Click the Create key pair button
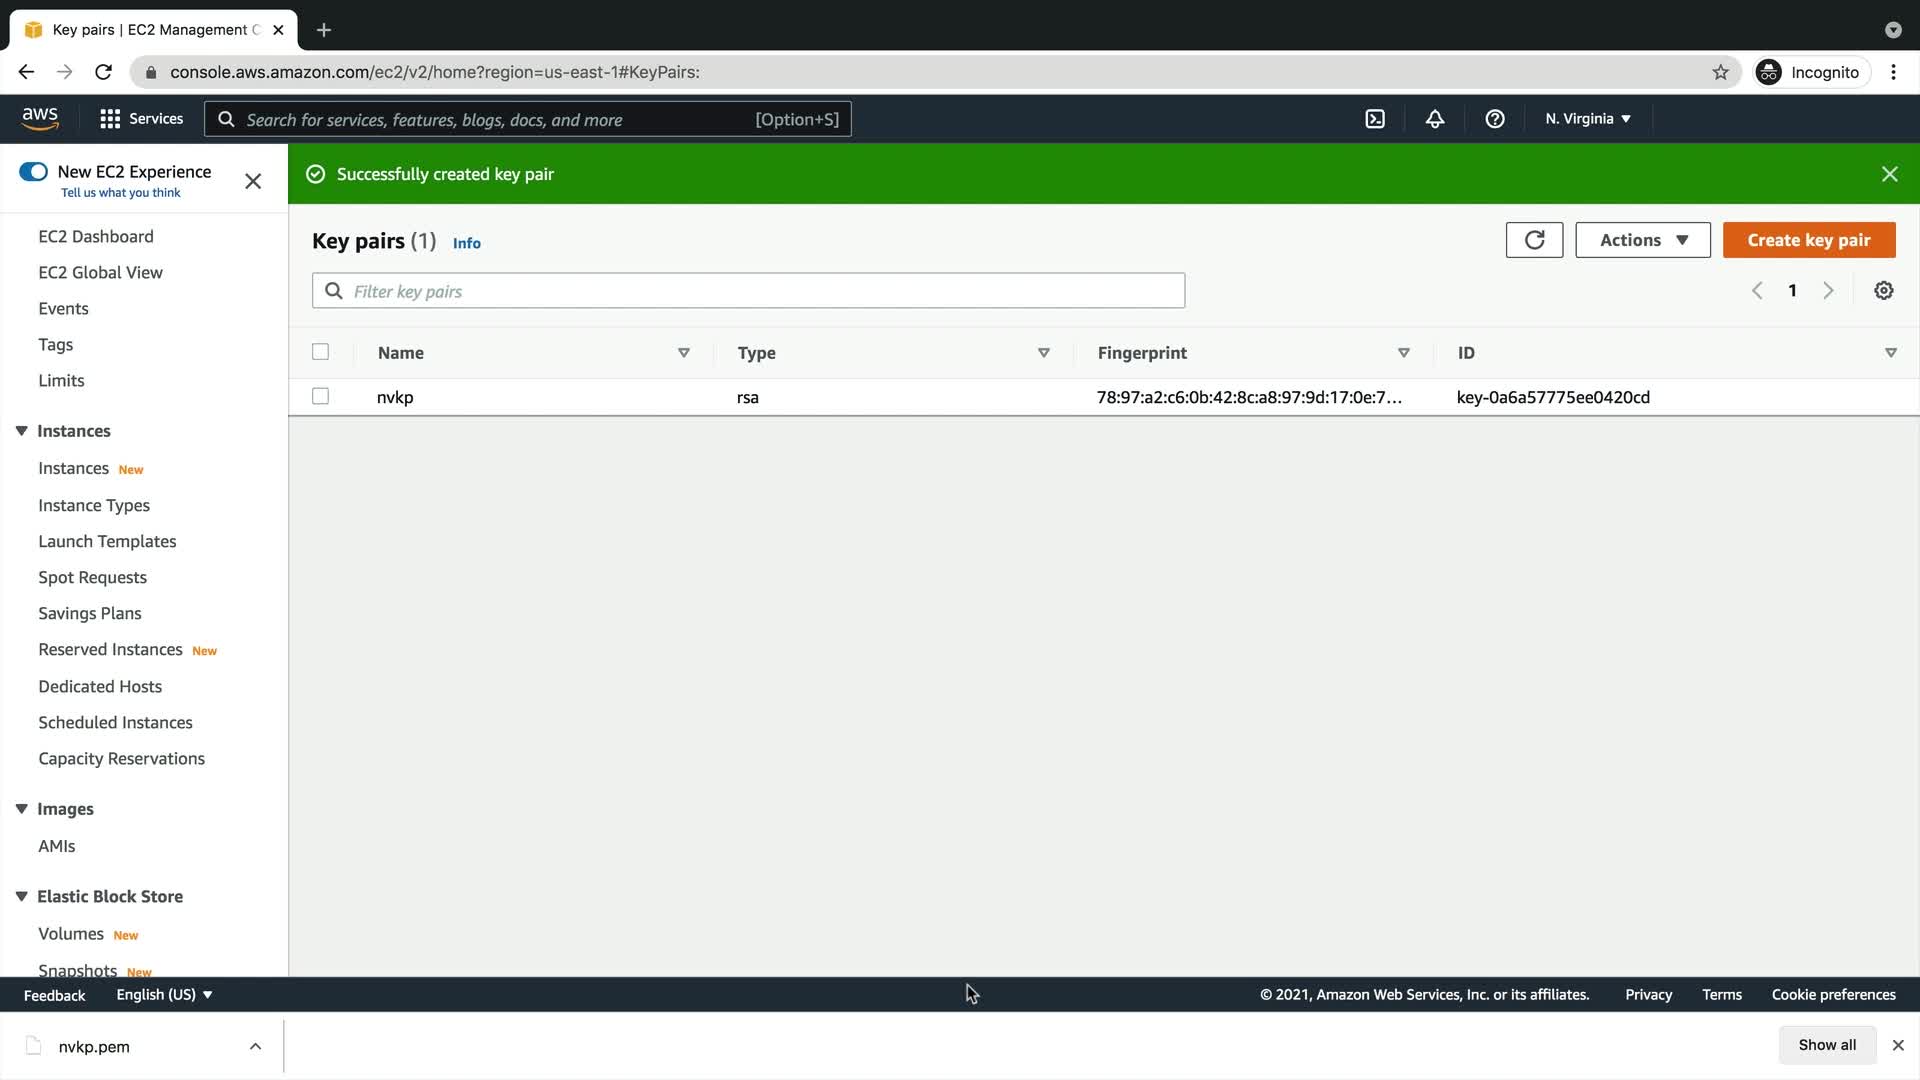 point(1808,240)
